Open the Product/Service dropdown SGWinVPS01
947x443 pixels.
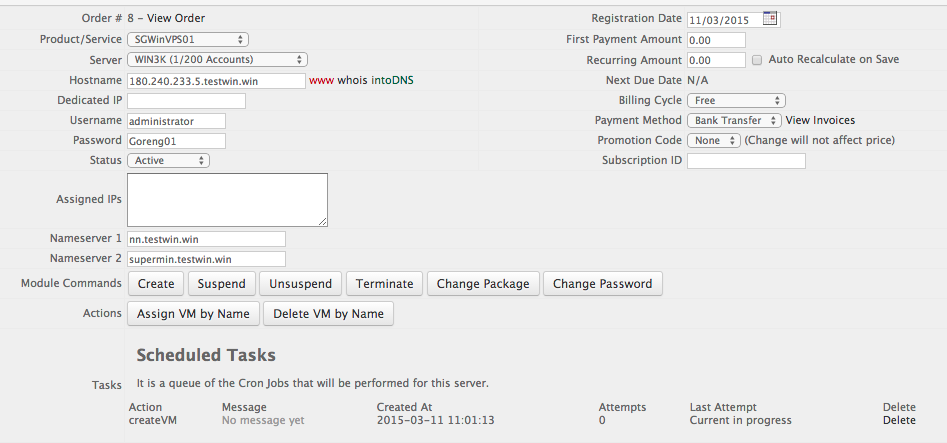[x=188, y=39]
